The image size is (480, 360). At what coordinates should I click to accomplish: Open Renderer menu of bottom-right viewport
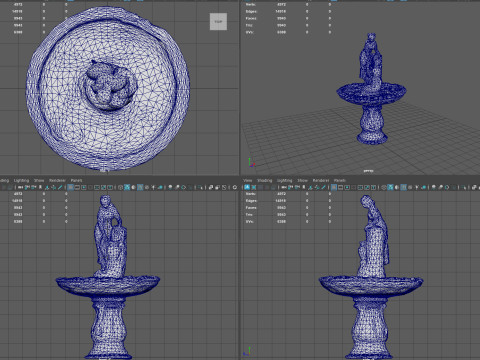coord(321,180)
